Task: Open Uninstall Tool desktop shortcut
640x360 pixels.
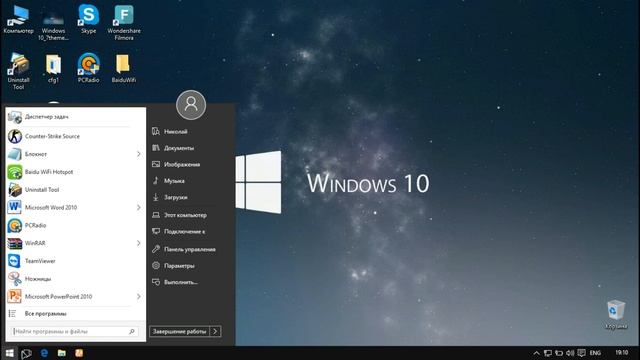Action: pos(18,71)
